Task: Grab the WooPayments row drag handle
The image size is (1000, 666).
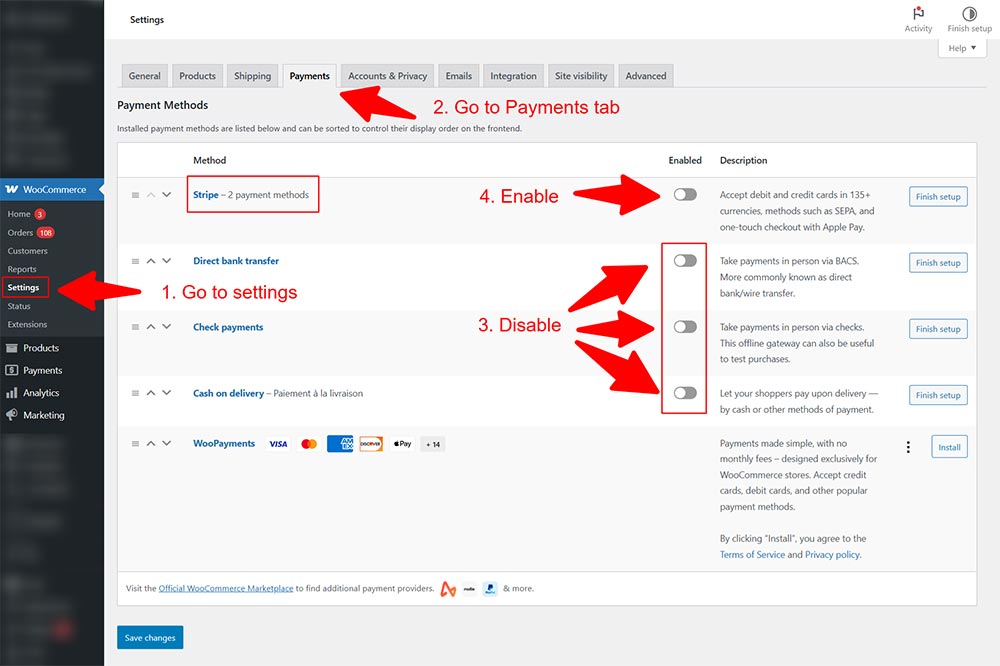Action: (135, 443)
